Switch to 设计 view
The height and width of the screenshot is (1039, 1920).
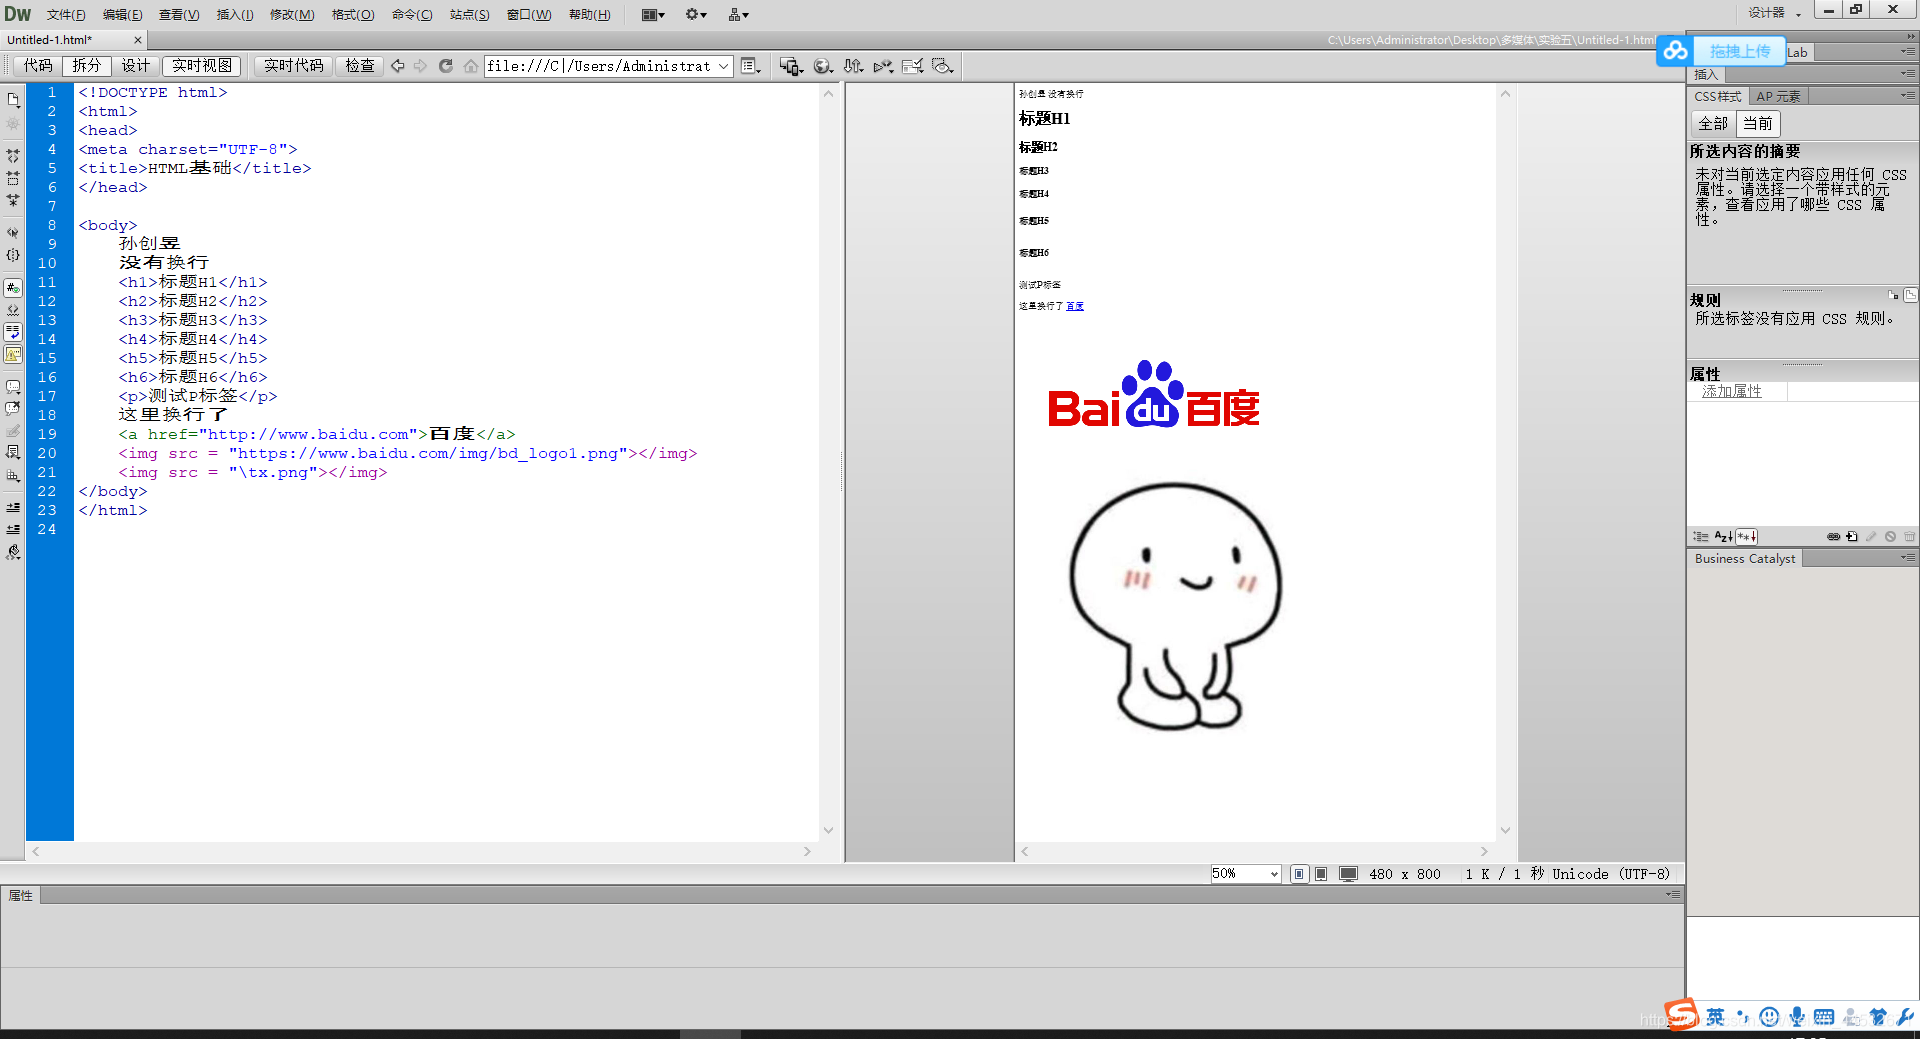(x=135, y=66)
